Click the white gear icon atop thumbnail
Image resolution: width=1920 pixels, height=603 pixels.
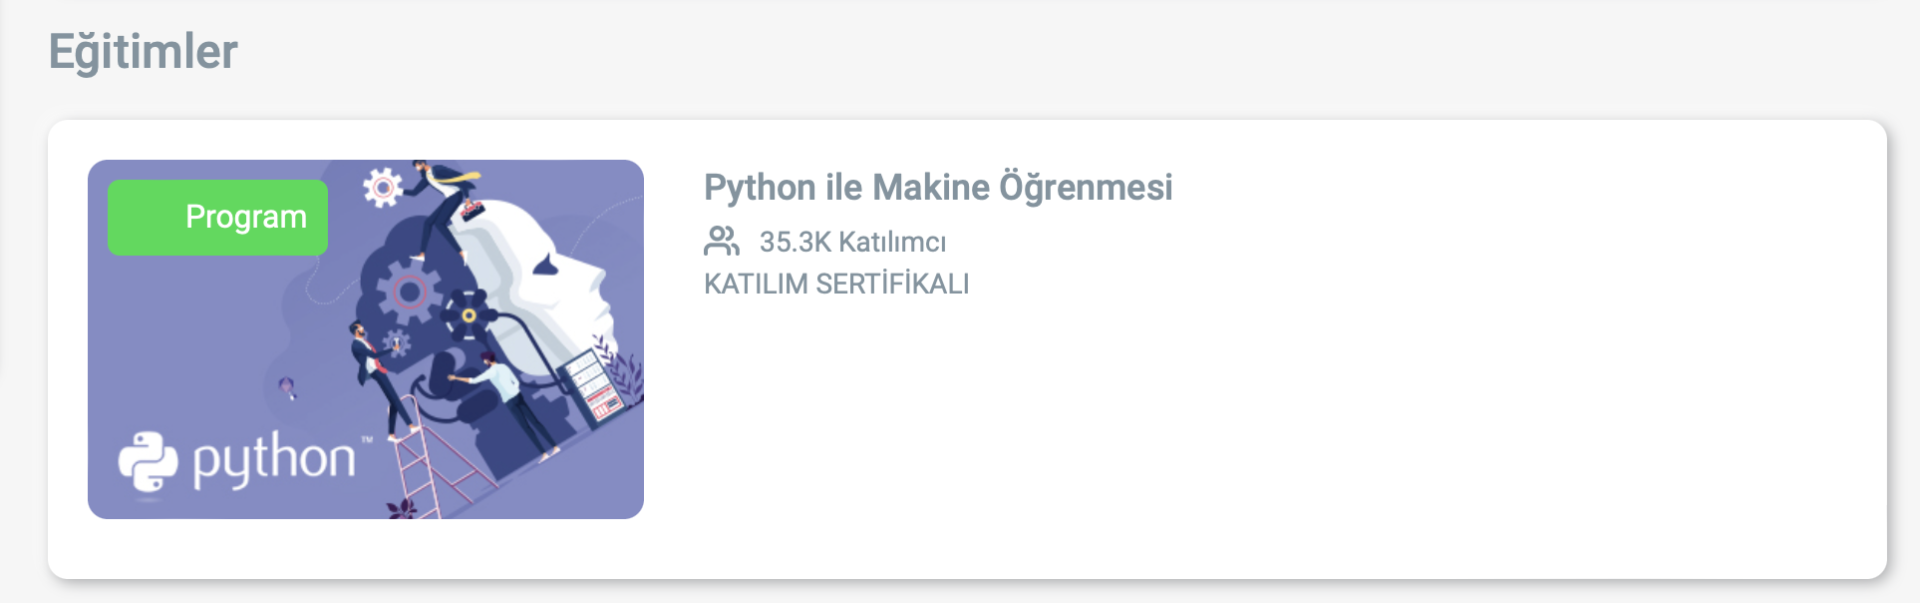[382, 187]
